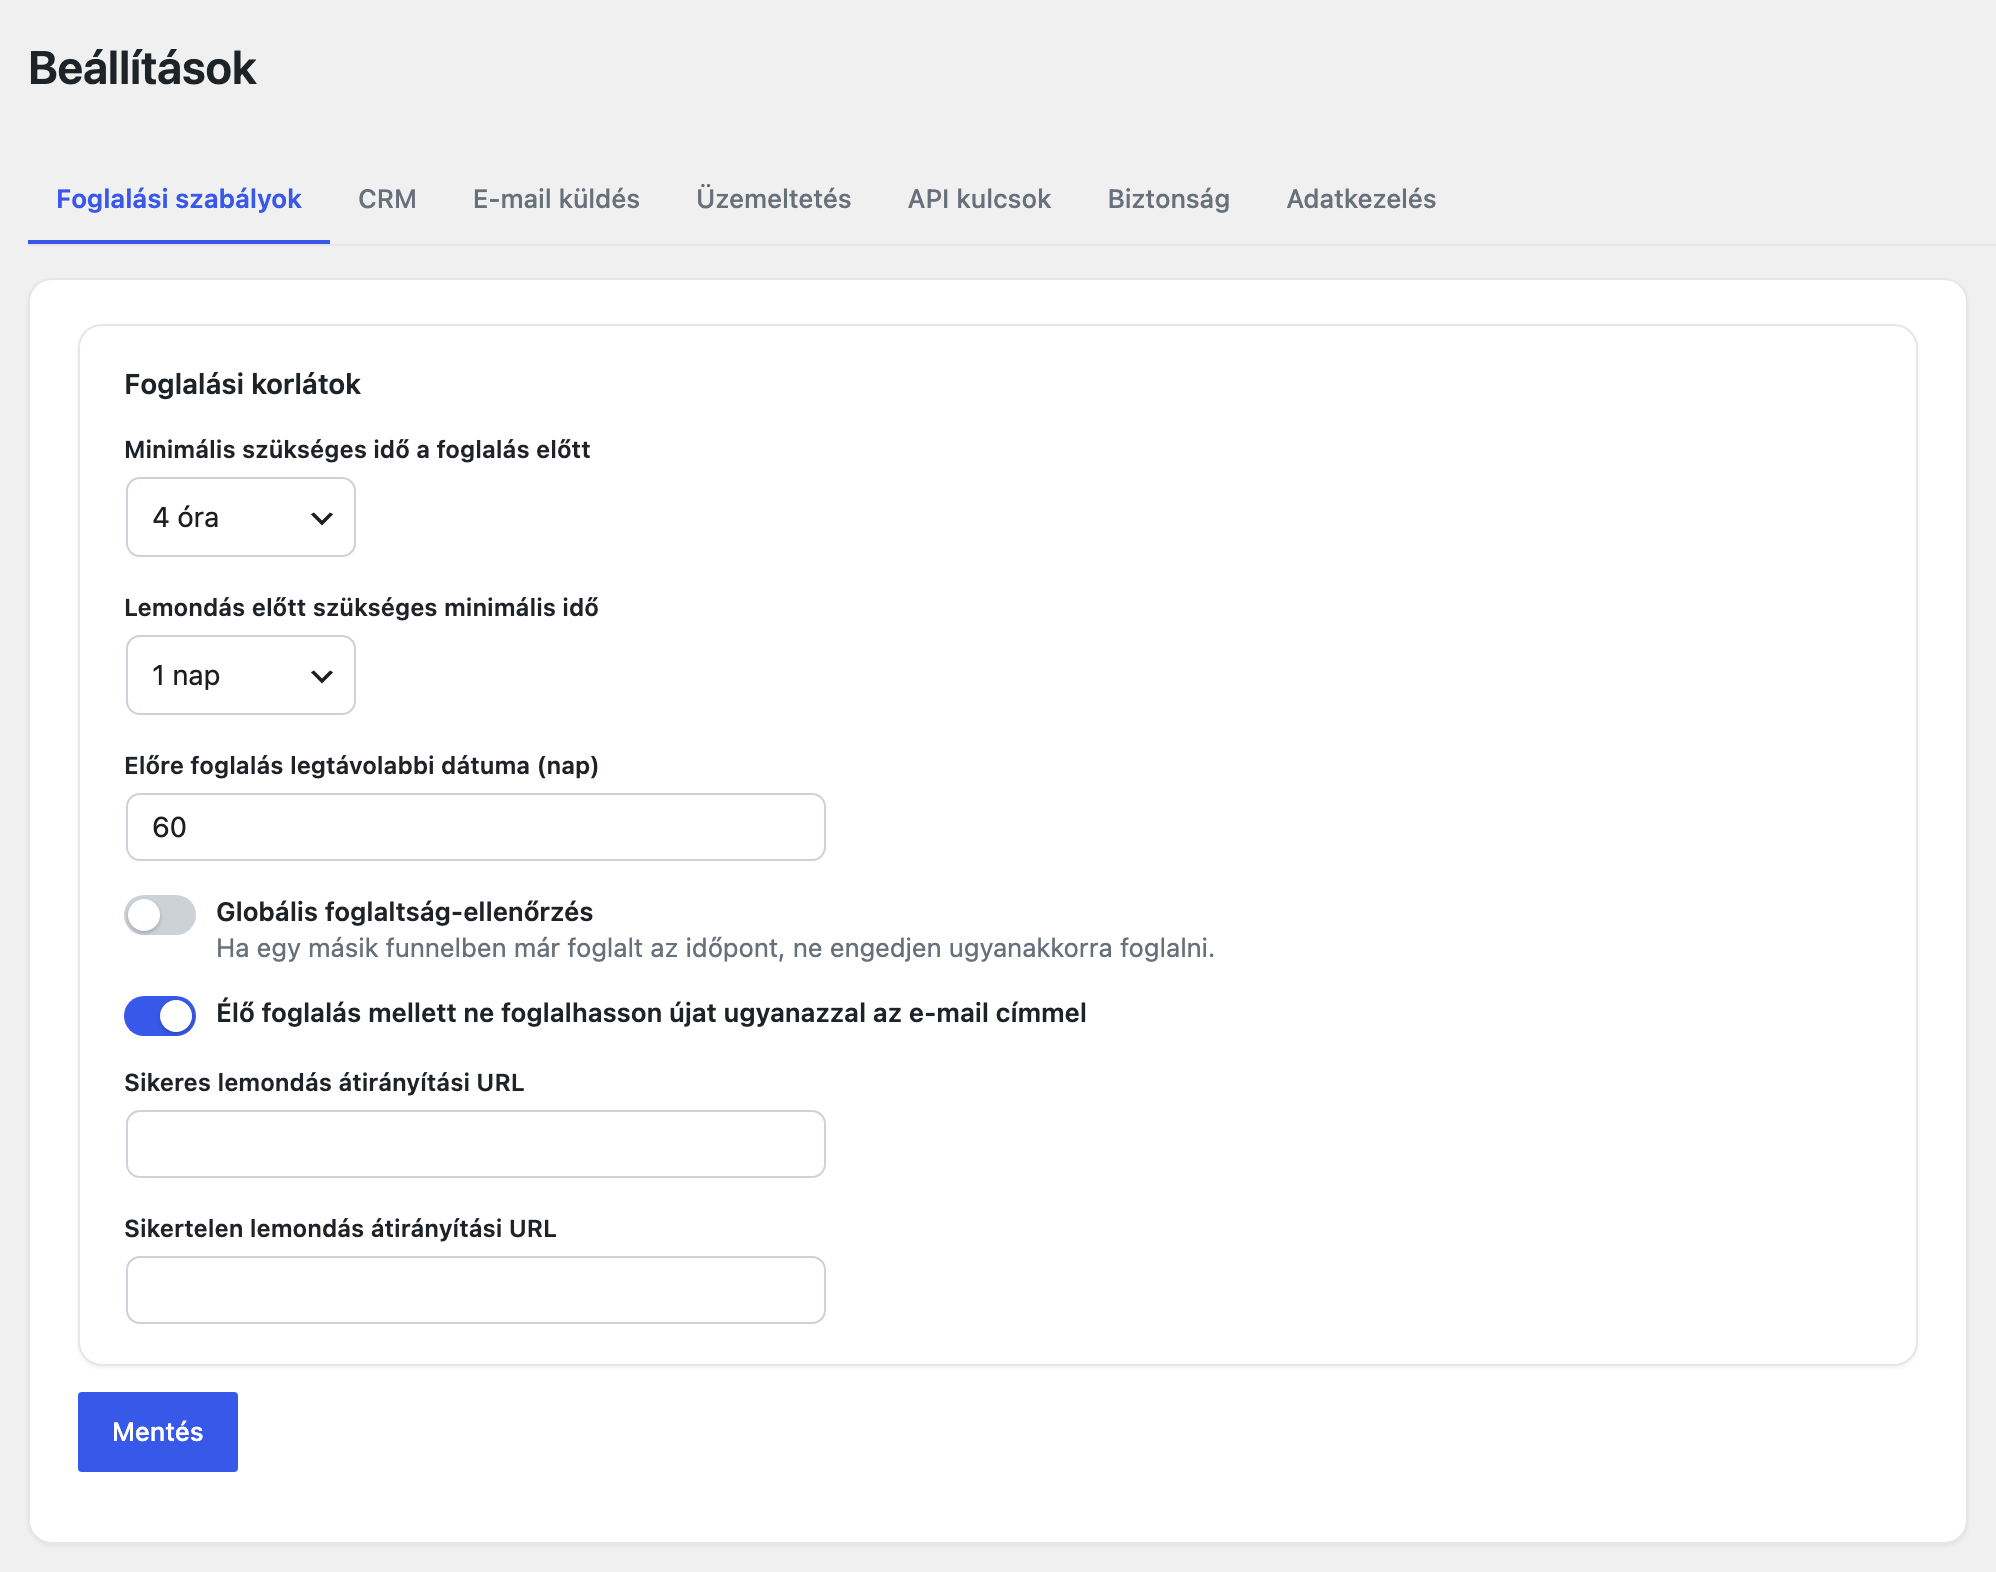Click the 'Élő foglalás mellett ne foglalhasson' label

click(651, 1013)
